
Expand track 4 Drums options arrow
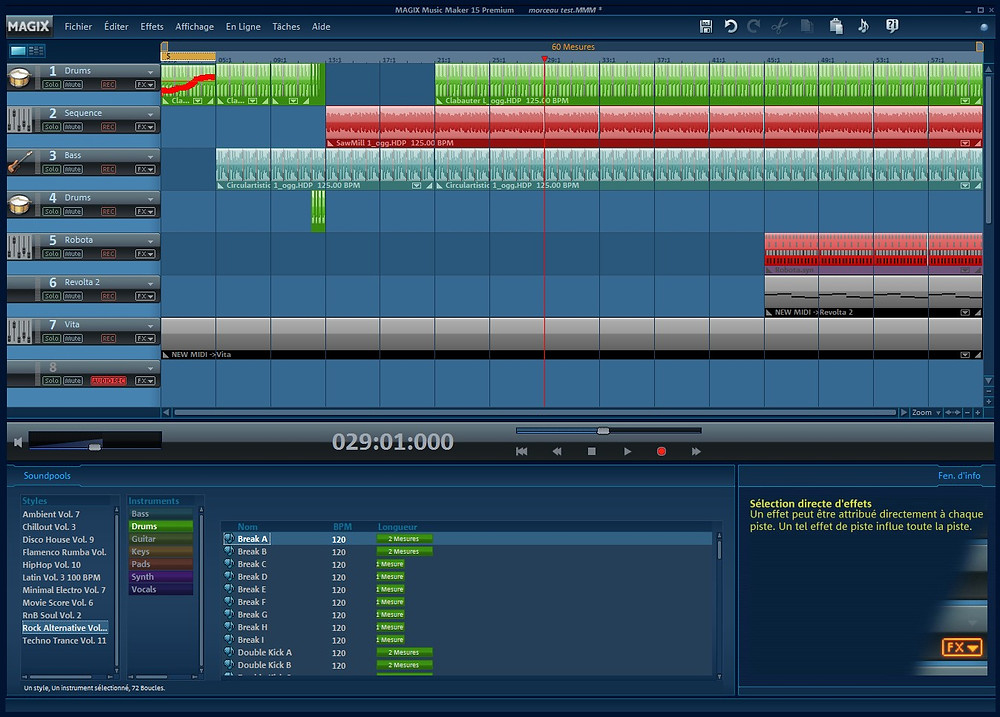point(151,199)
